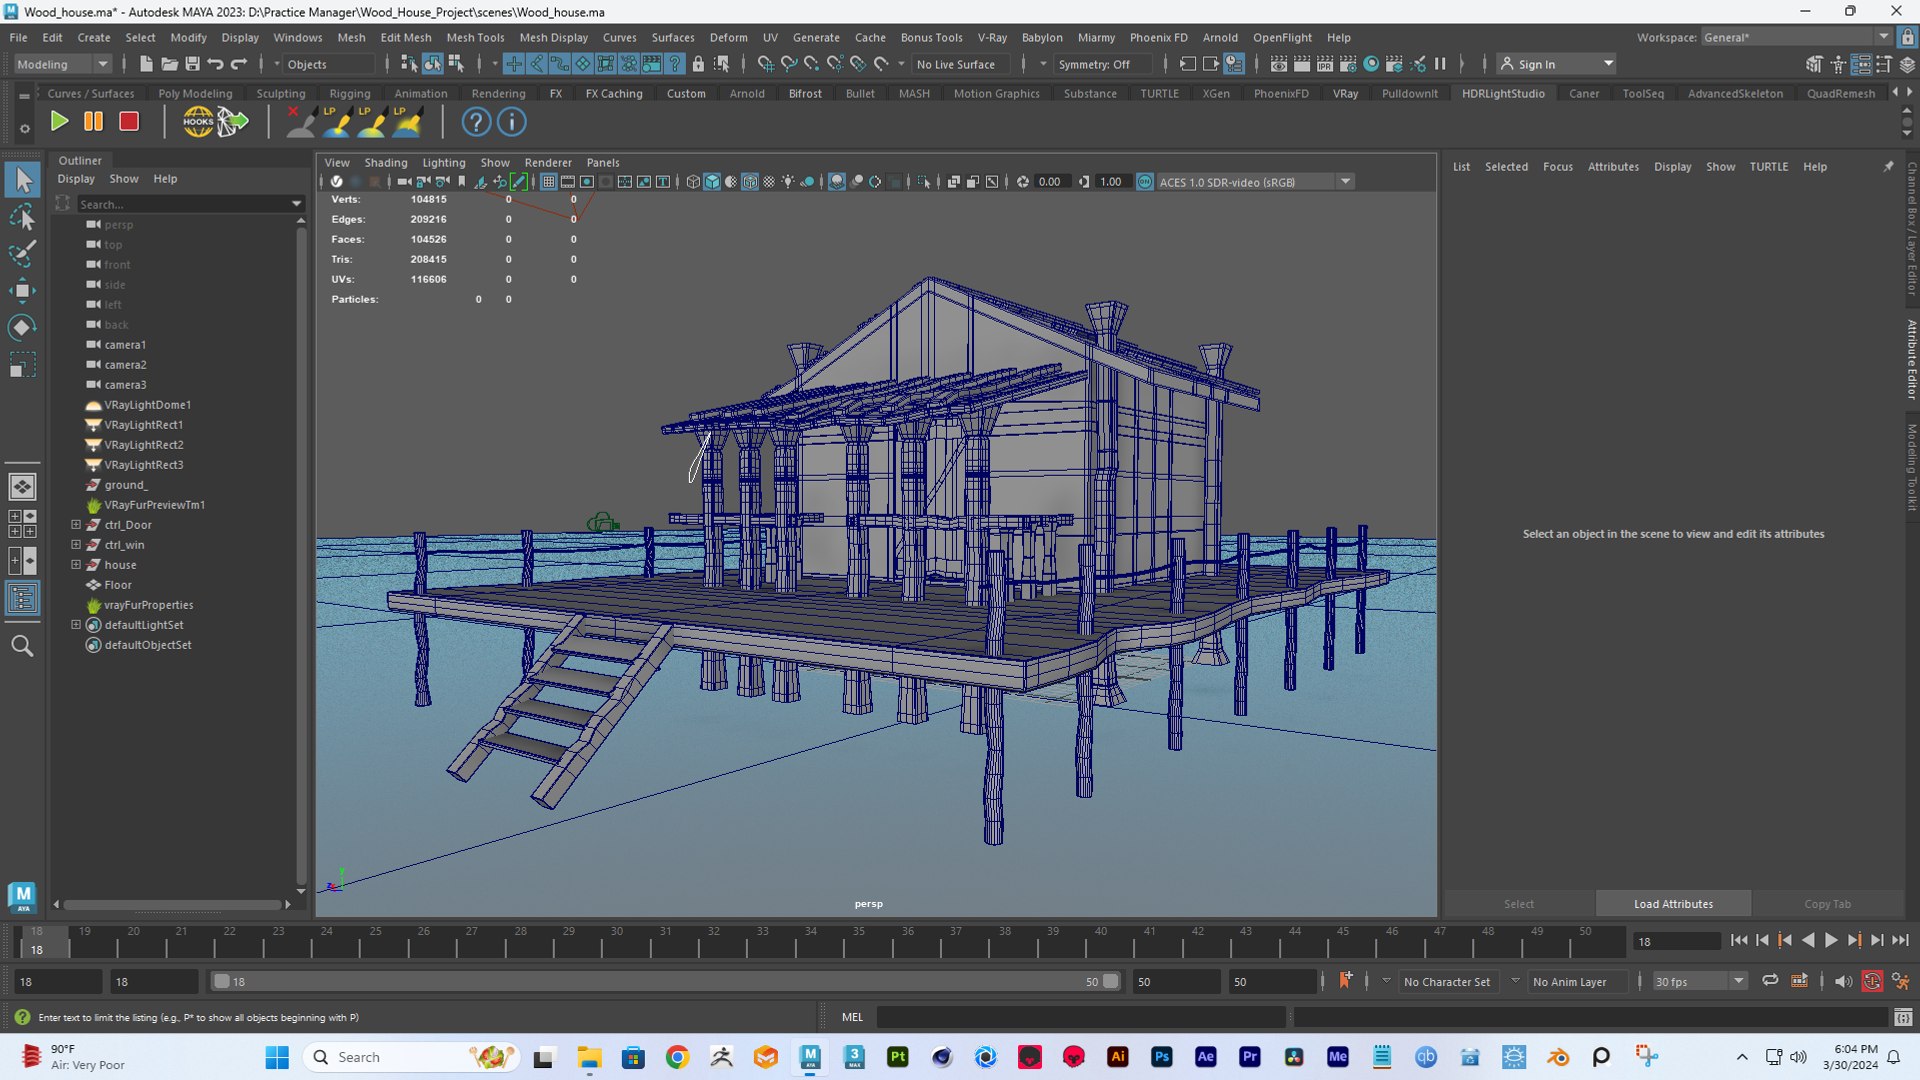The height and width of the screenshot is (1080, 1920).
Task: Click the Script Editor icon at bottom right
Action: pyautogui.click(x=1902, y=1017)
